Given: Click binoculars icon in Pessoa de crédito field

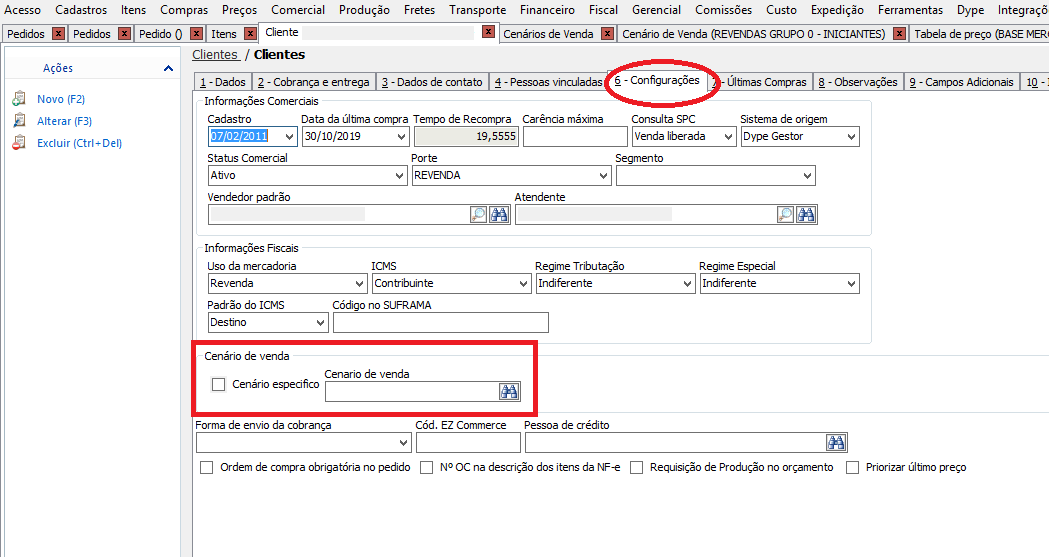Looking at the screenshot, I should [x=836, y=443].
